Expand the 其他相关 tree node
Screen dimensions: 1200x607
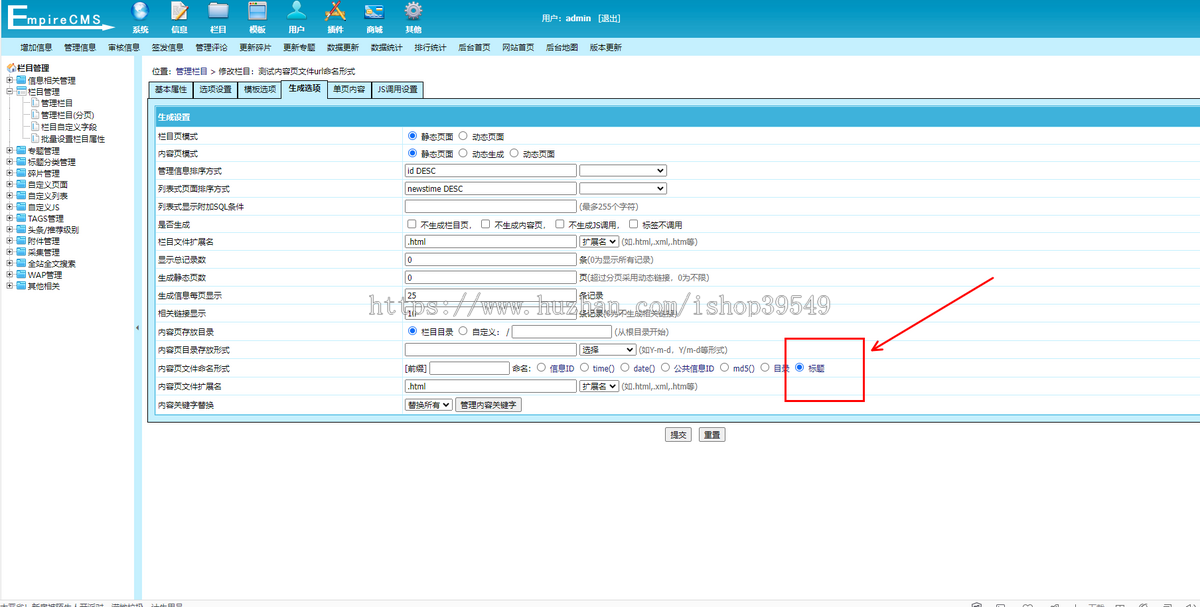(x=9, y=286)
